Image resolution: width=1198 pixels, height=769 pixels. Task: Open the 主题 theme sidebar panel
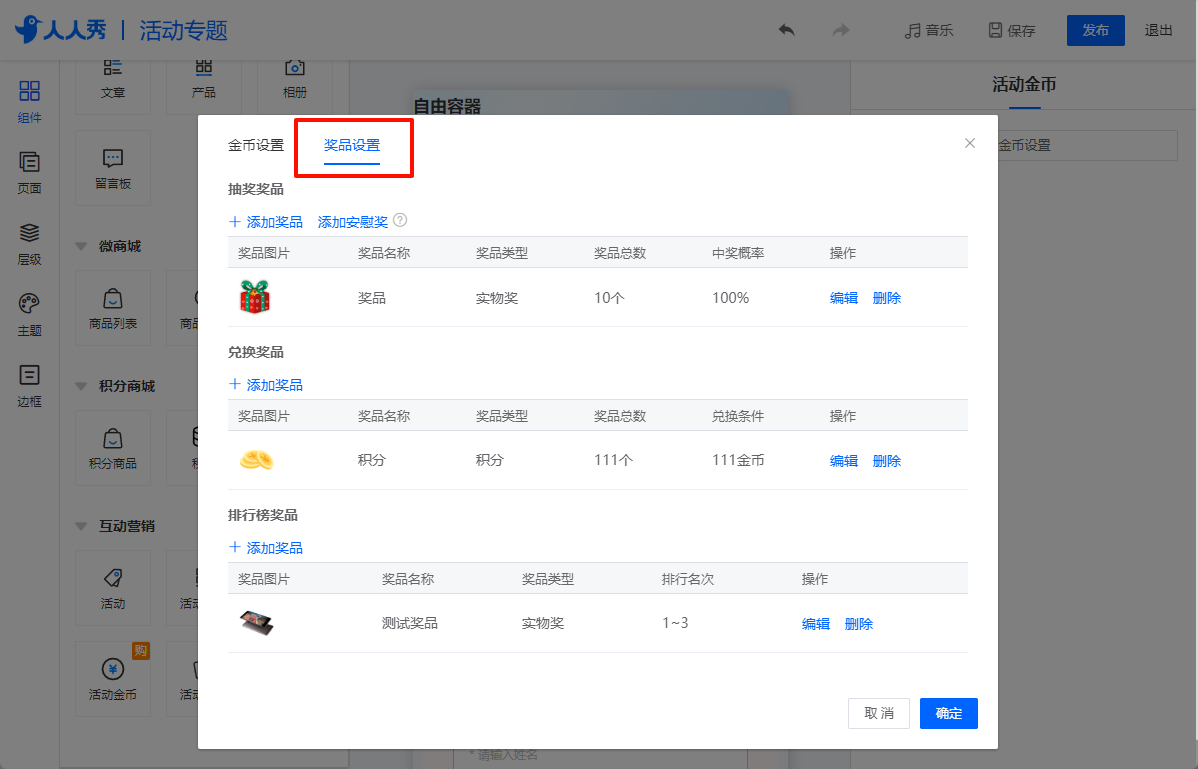point(29,315)
